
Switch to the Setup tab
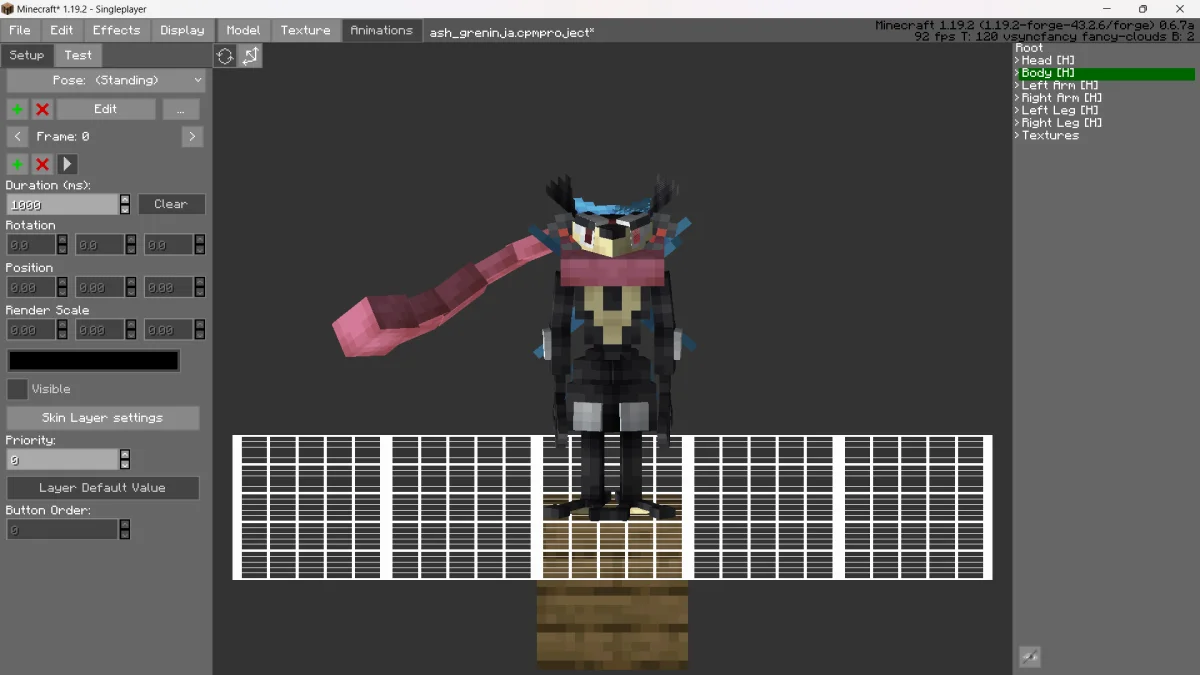tap(27, 55)
